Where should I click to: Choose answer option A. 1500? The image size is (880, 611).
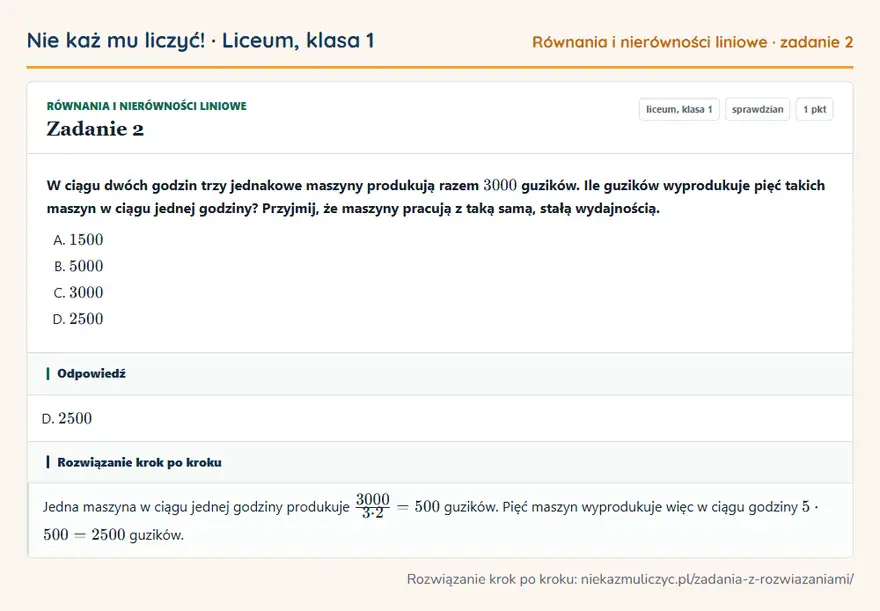(x=78, y=240)
